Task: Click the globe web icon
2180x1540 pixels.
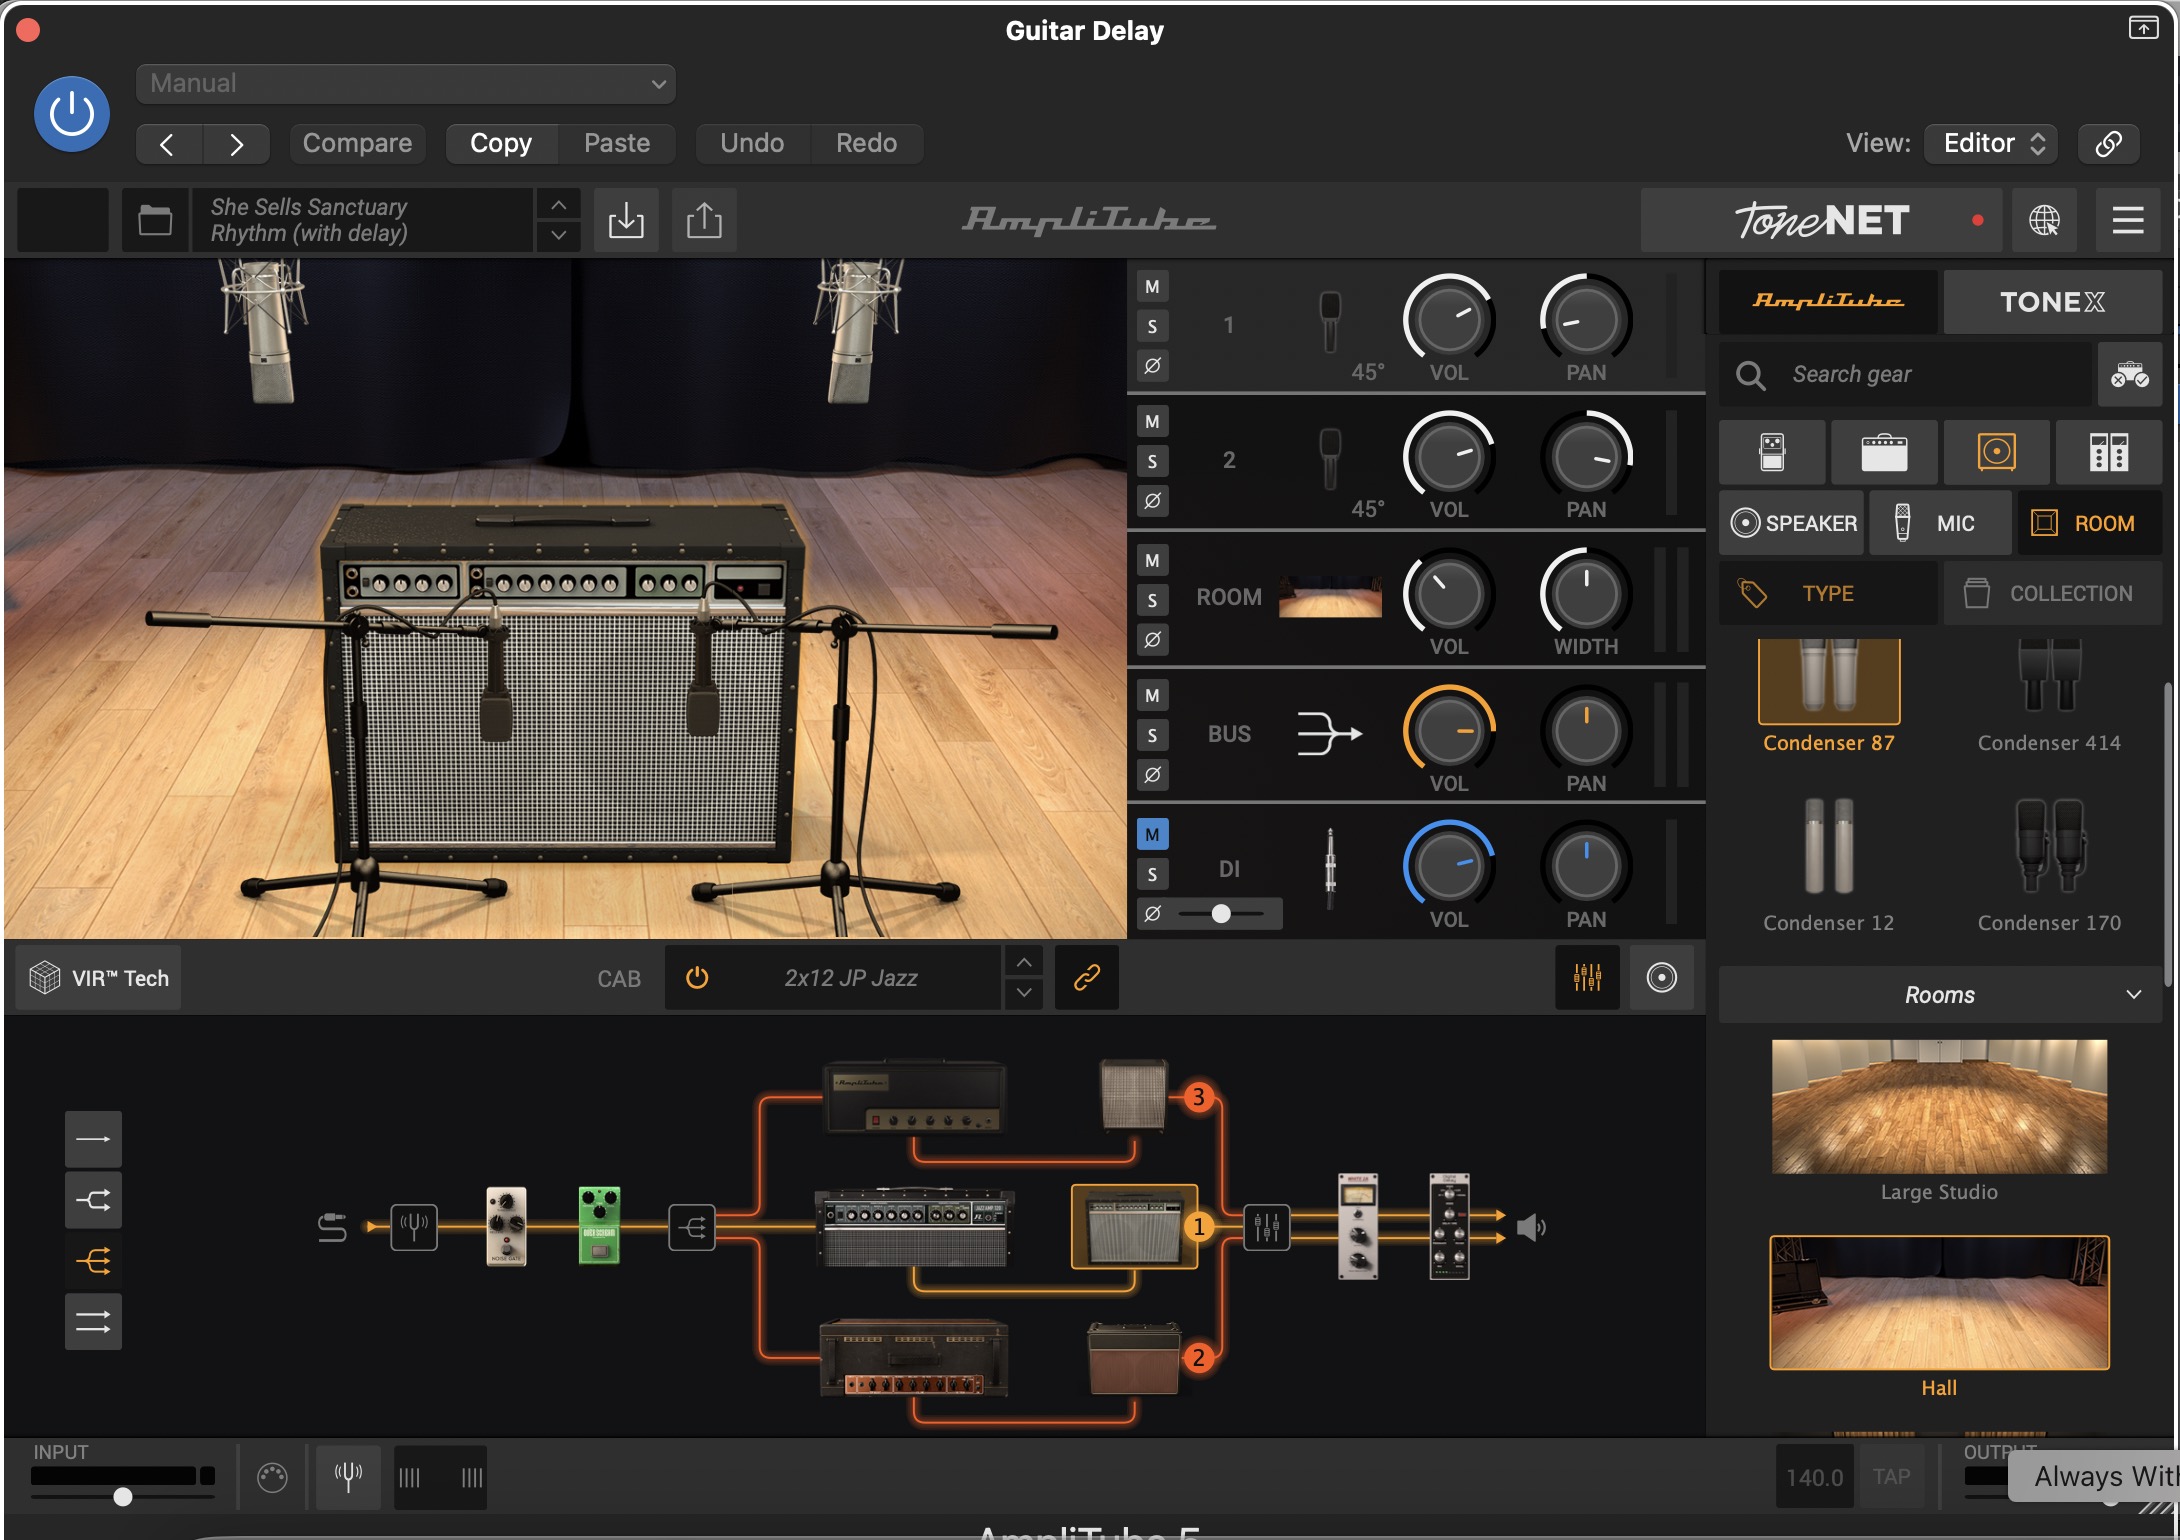Action: point(2044,220)
